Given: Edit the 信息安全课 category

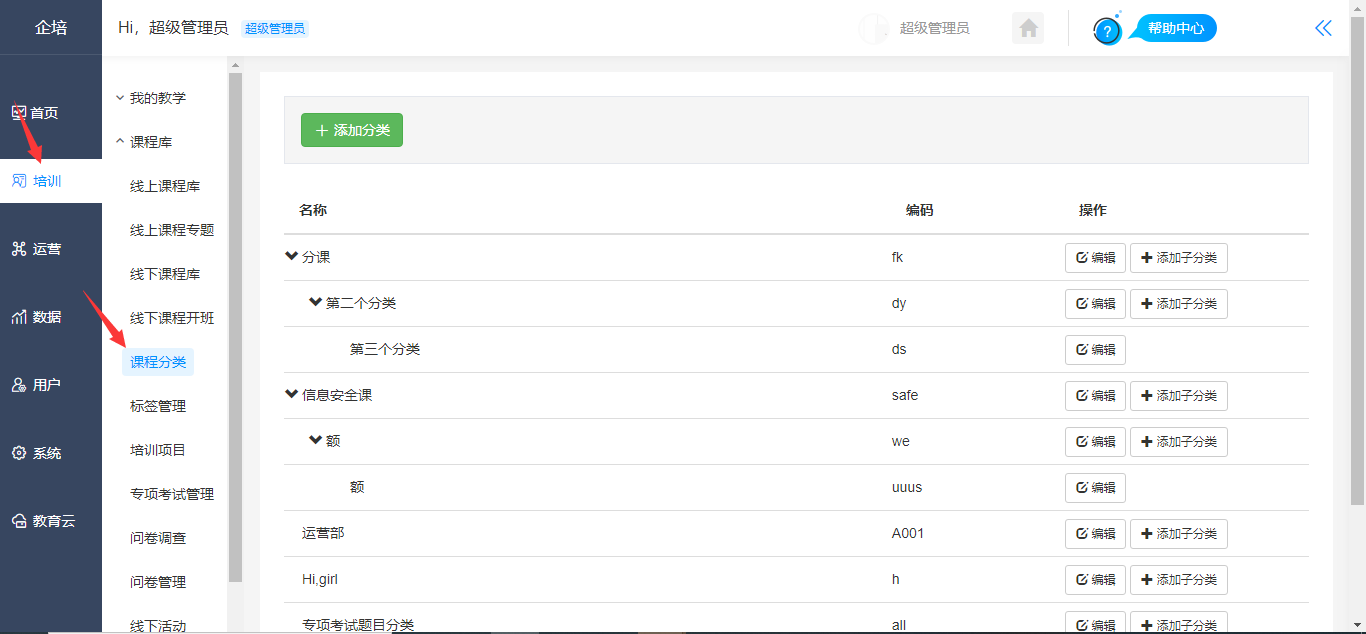Looking at the screenshot, I should point(1095,396).
